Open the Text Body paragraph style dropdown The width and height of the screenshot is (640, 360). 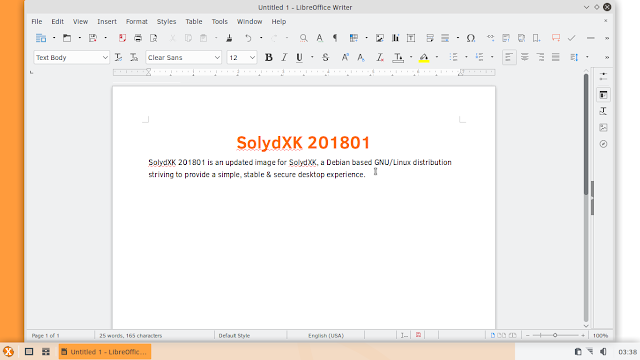(x=105, y=58)
